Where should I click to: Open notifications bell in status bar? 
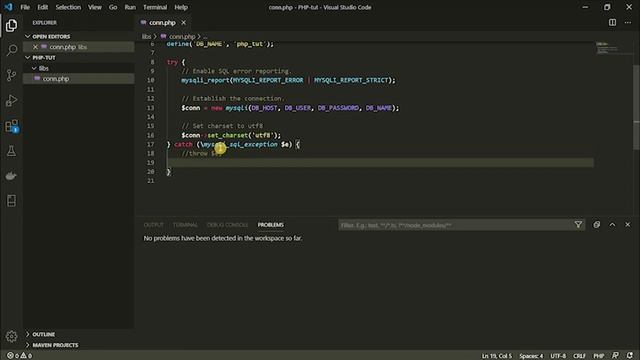coord(630,356)
